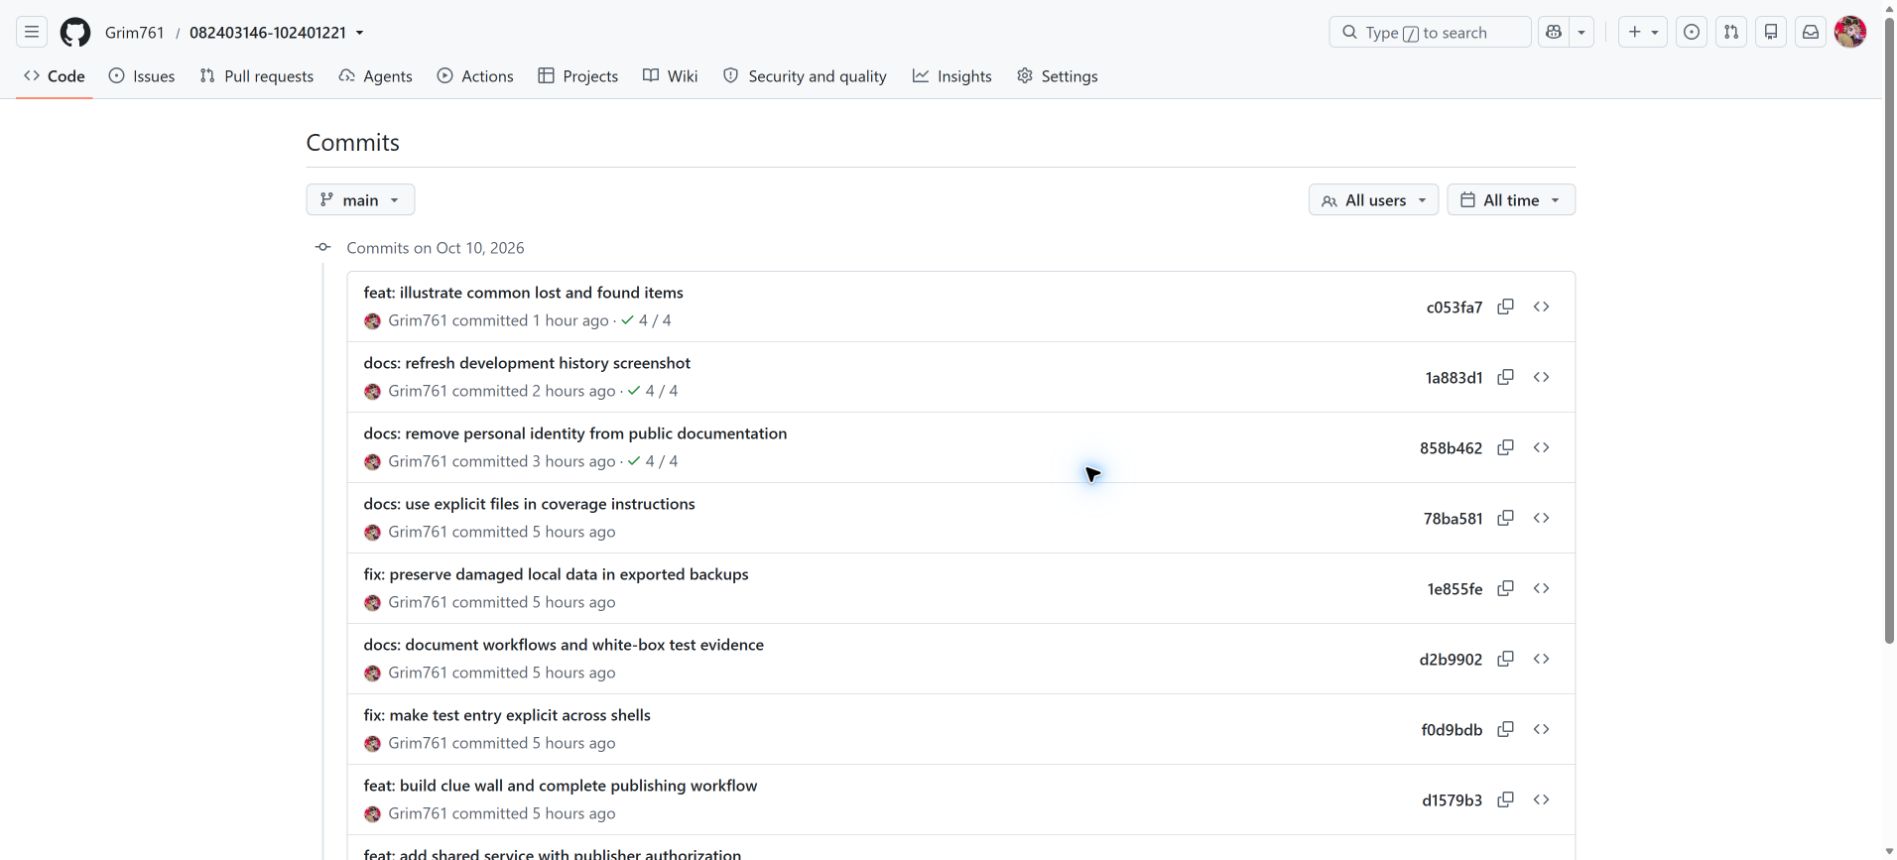The height and width of the screenshot is (860, 1897).
Task: Open the Wiki tab
Action: tap(670, 76)
